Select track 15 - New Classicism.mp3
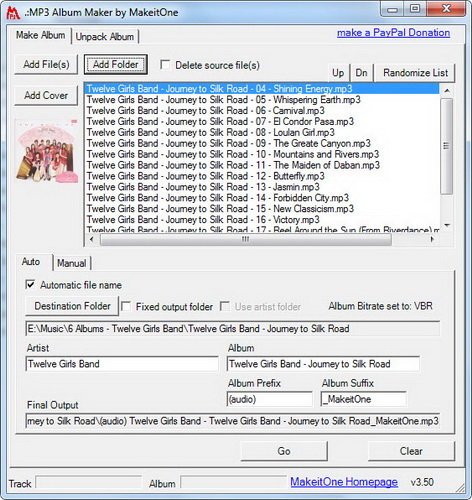This screenshot has width=472, height=500. [x=262, y=209]
